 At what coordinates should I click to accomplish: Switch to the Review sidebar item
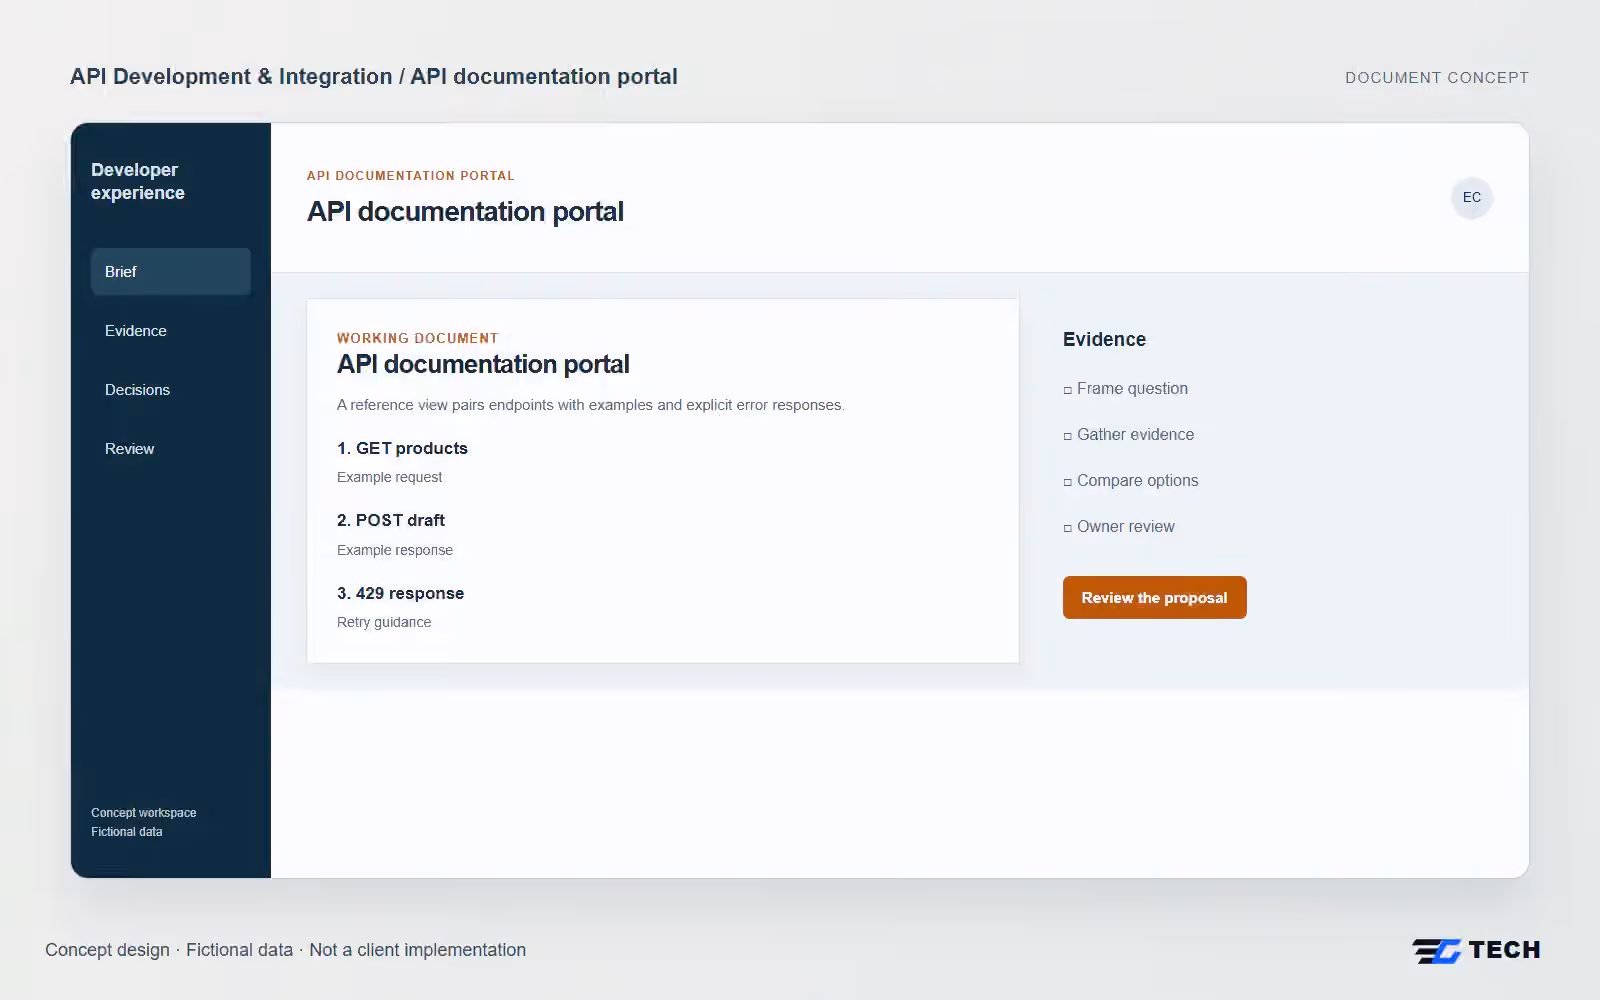171,449
